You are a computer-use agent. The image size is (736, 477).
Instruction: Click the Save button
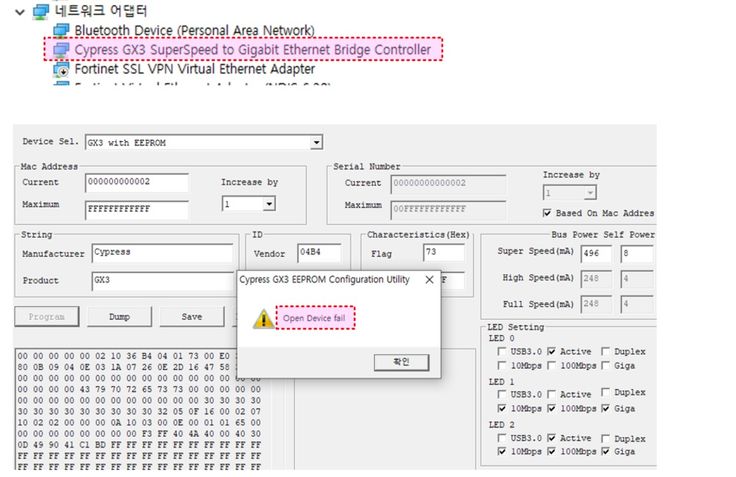click(x=192, y=317)
